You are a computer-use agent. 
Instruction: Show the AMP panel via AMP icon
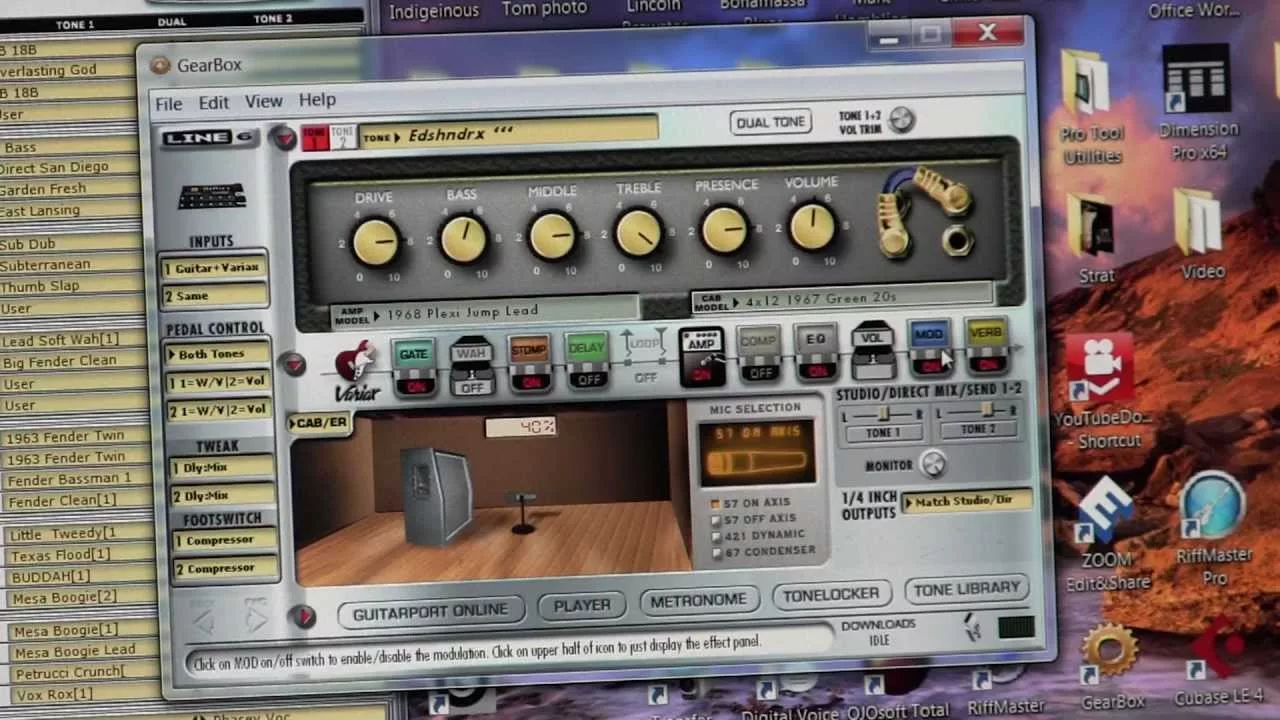click(701, 345)
